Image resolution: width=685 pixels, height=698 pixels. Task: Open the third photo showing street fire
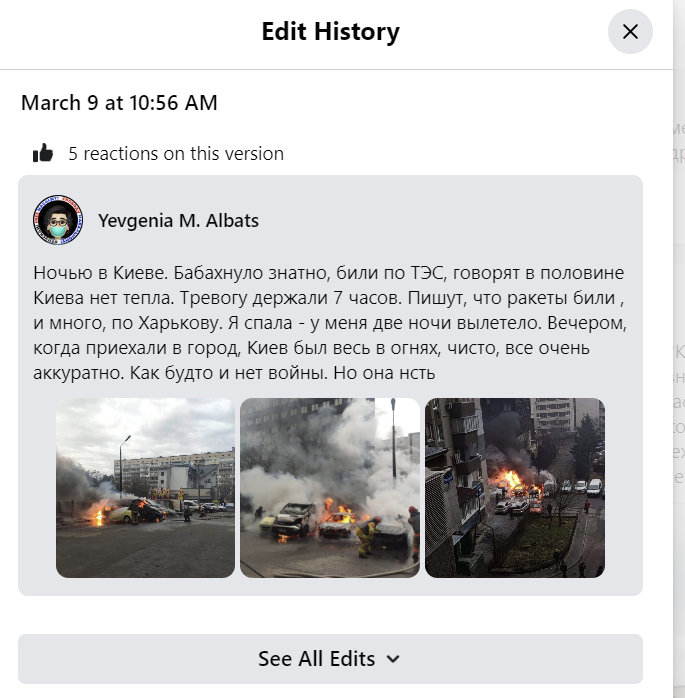tap(515, 488)
